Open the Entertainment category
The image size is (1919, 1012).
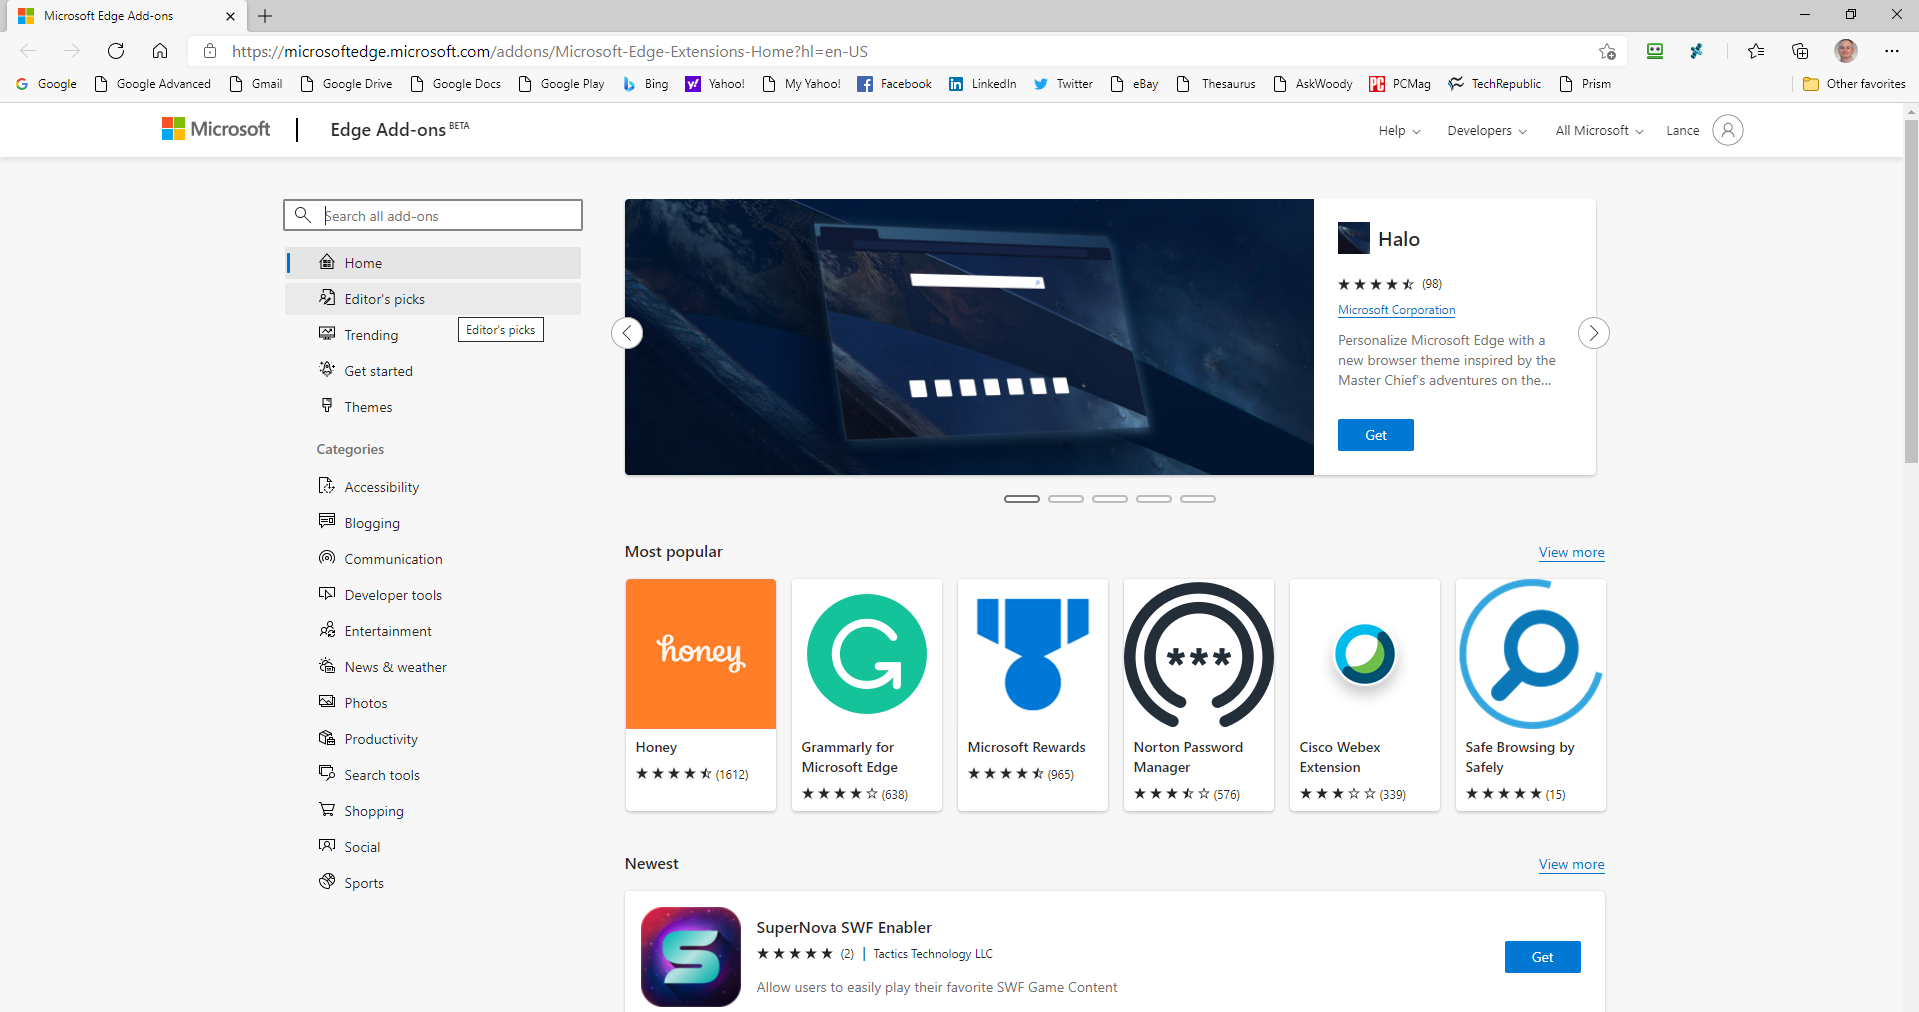(433, 631)
